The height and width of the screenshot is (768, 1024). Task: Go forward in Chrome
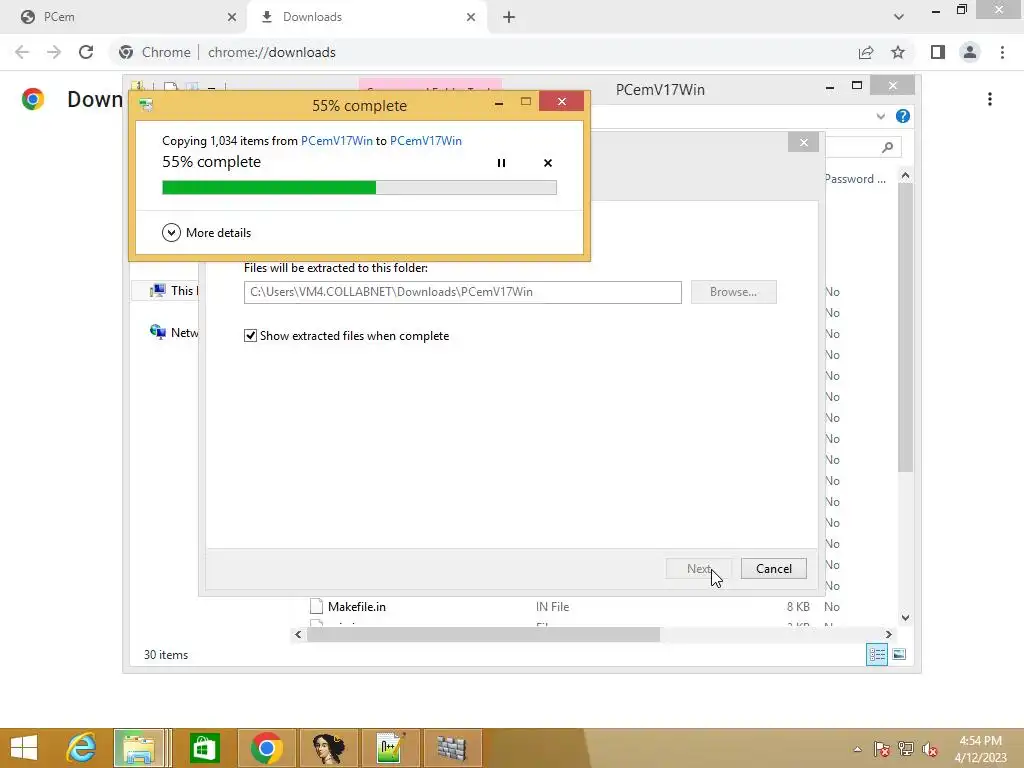[x=54, y=52]
